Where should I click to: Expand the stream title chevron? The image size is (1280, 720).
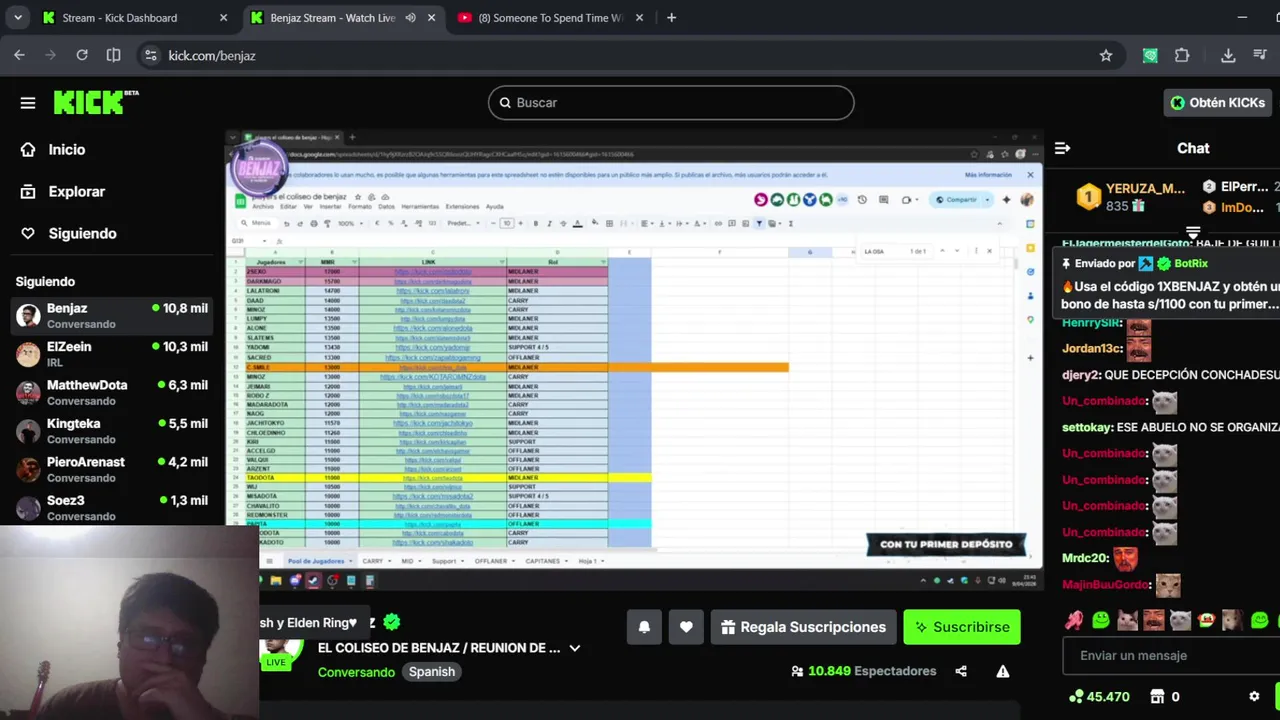(575, 648)
